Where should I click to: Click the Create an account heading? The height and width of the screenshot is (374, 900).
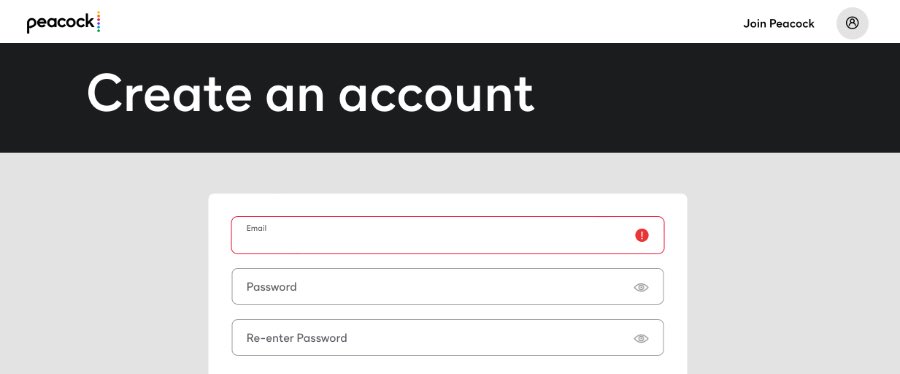click(311, 94)
